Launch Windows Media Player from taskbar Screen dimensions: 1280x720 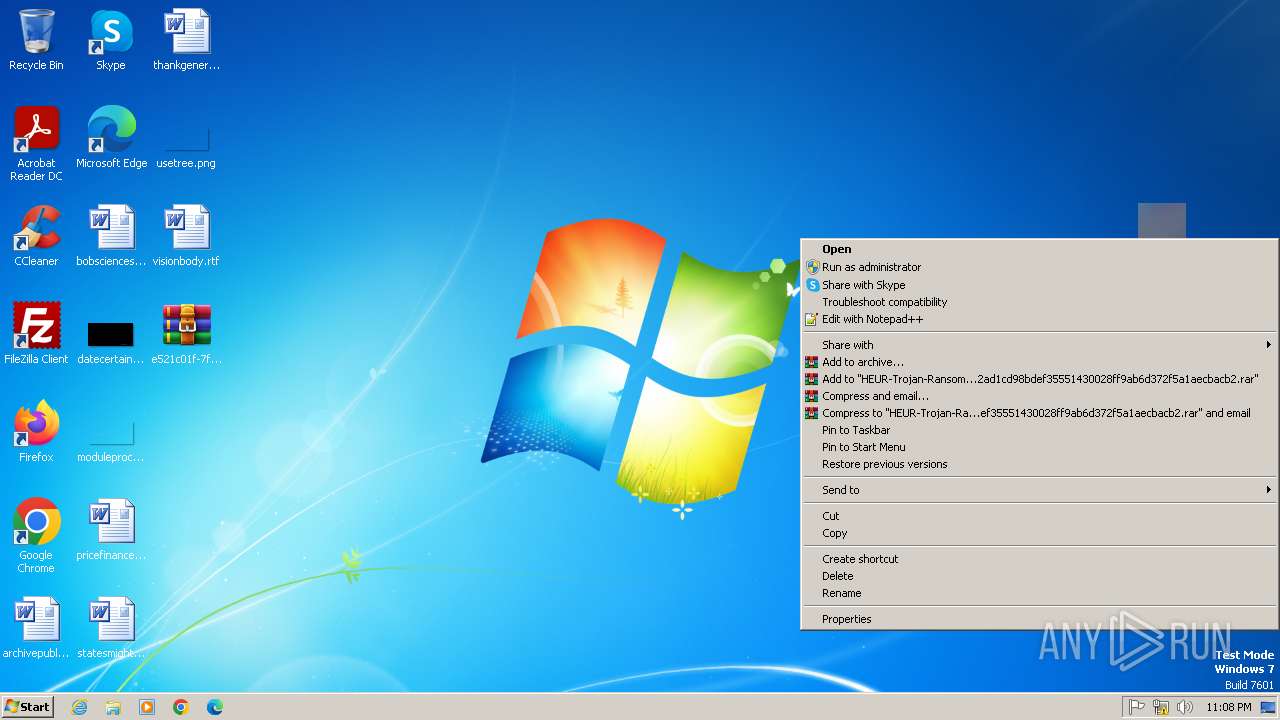[147, 707]
